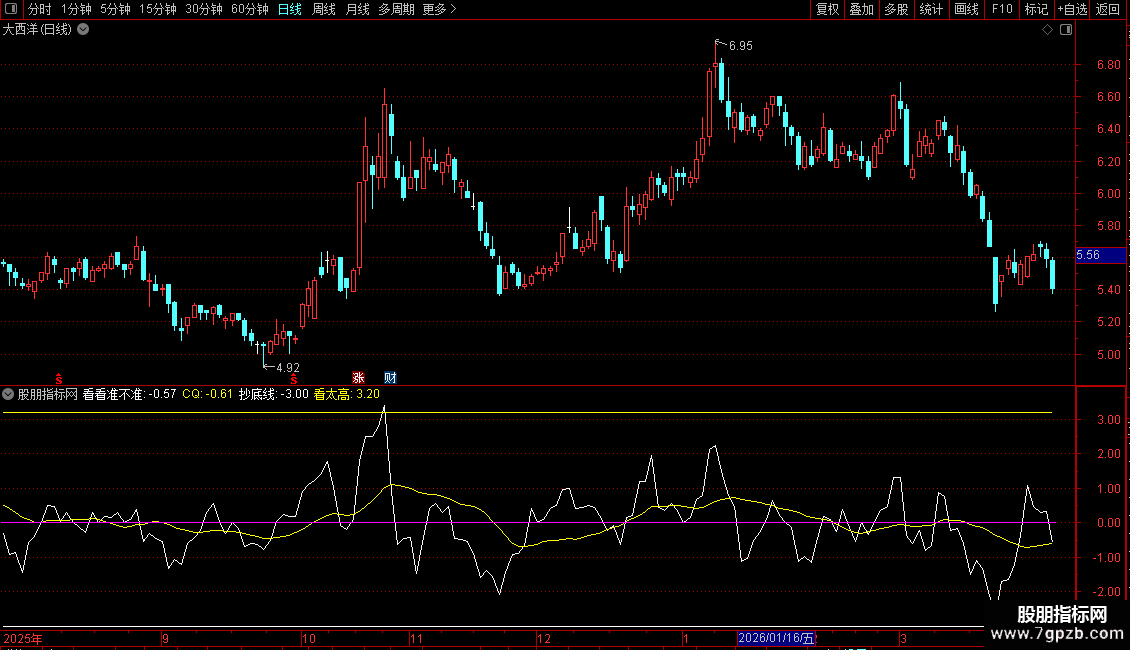
Task: Click the 6.00 price axis label
Action: tap(1108, 194)
